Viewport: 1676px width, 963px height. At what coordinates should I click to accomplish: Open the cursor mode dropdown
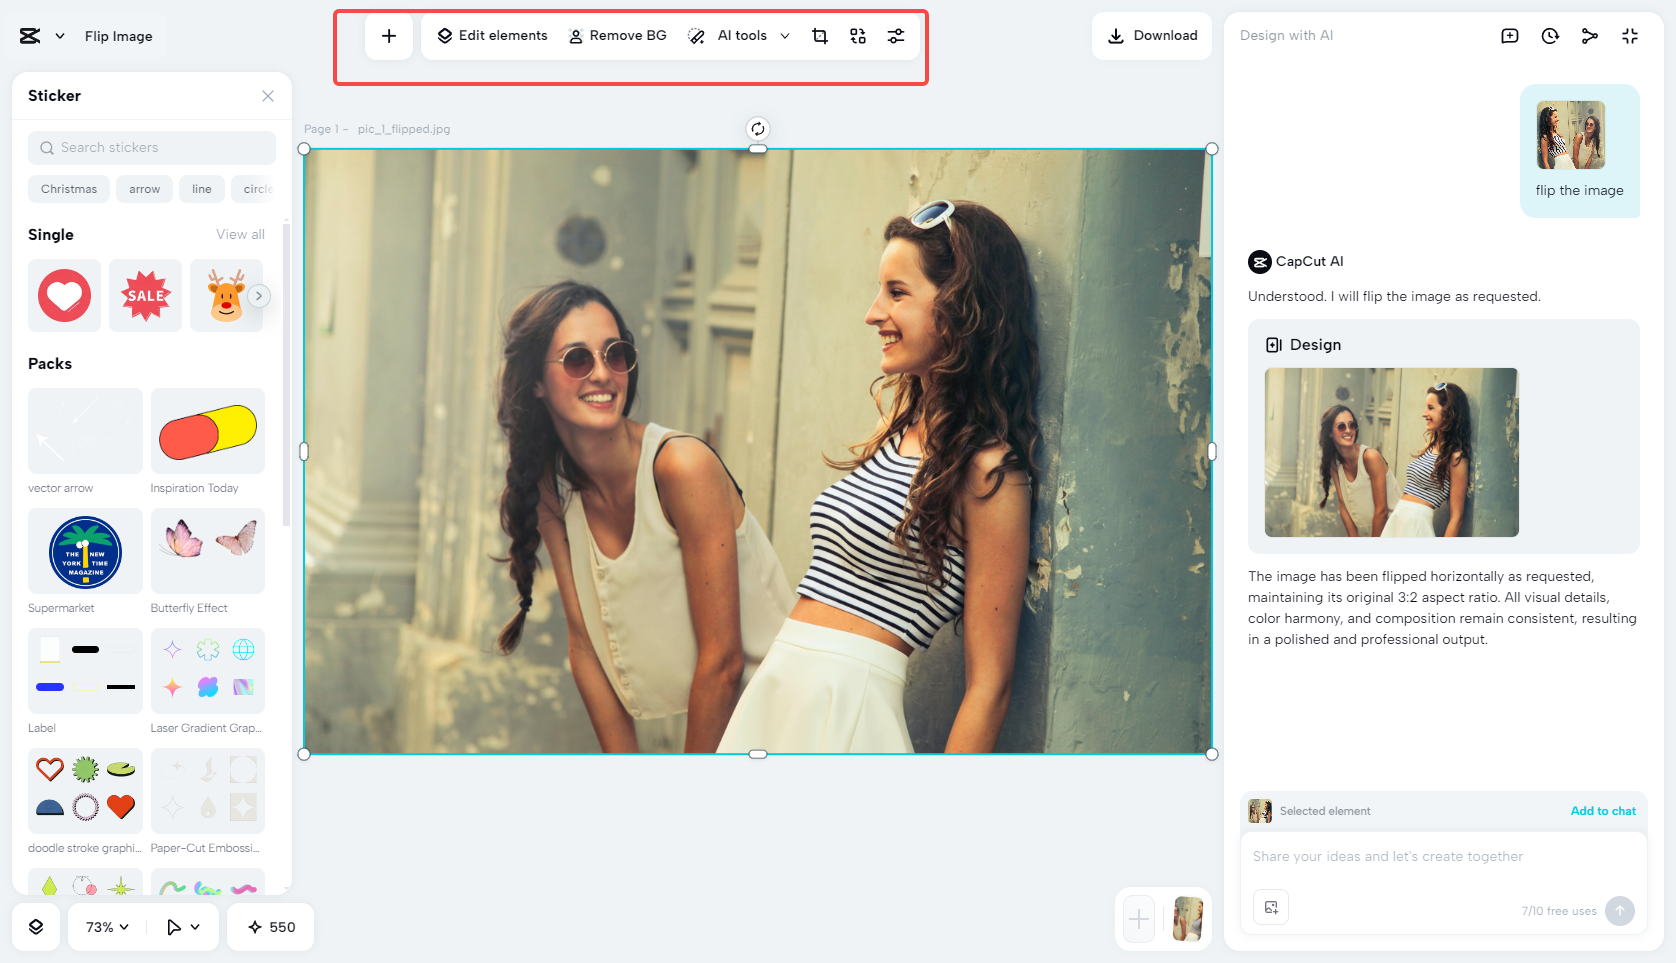click(x=182, y=927)
